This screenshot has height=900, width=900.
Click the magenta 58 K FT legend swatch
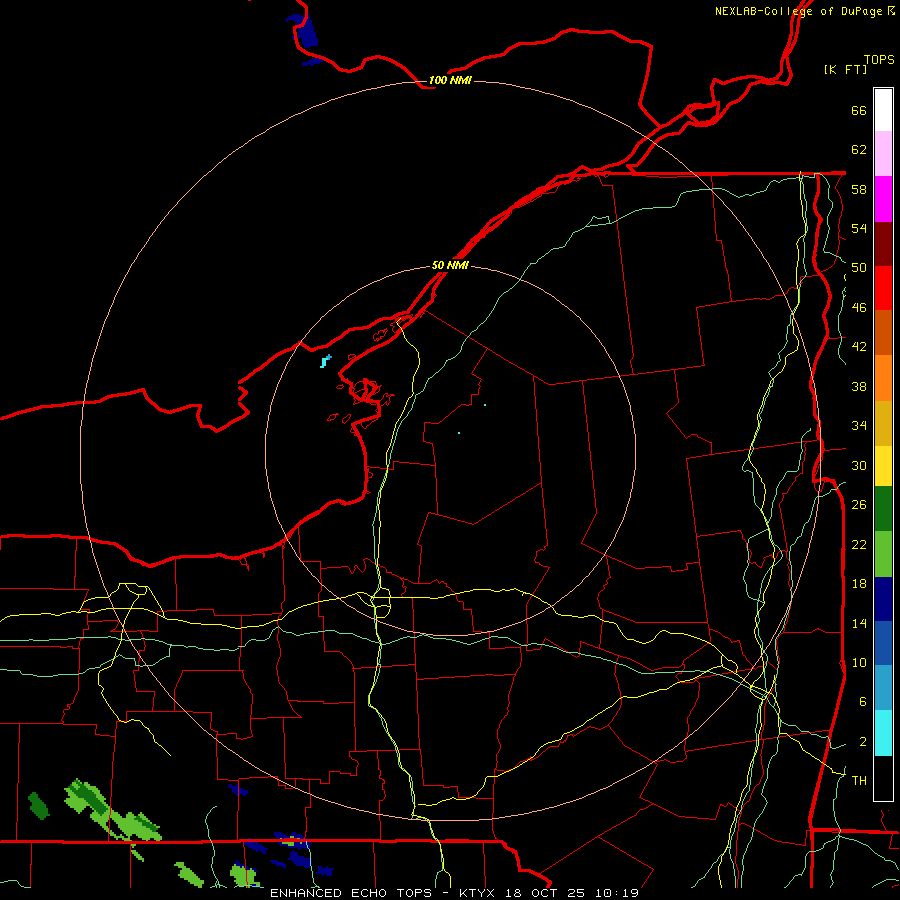point(883,199)
